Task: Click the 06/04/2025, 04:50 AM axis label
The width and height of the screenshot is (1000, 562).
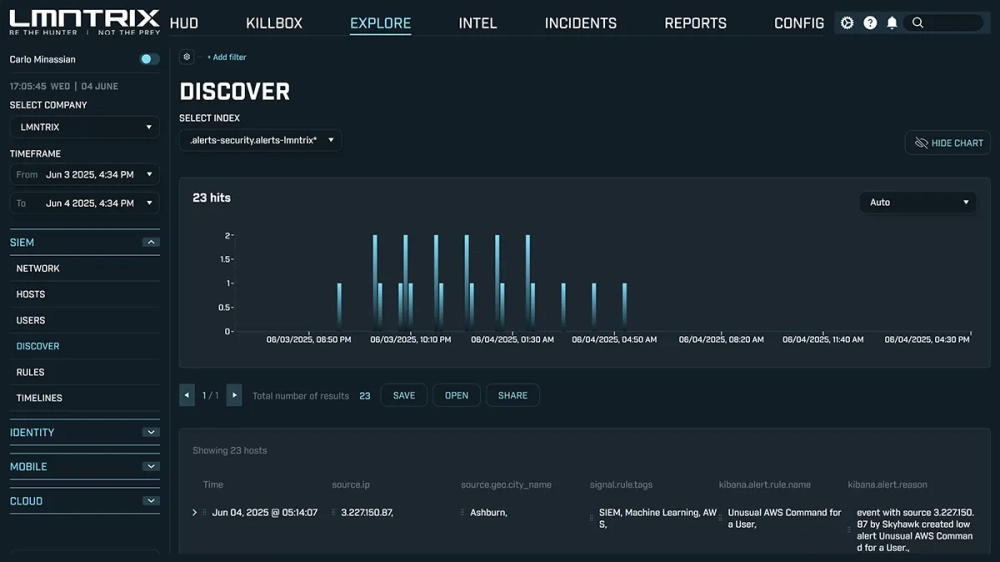Action: coord(614,339)
